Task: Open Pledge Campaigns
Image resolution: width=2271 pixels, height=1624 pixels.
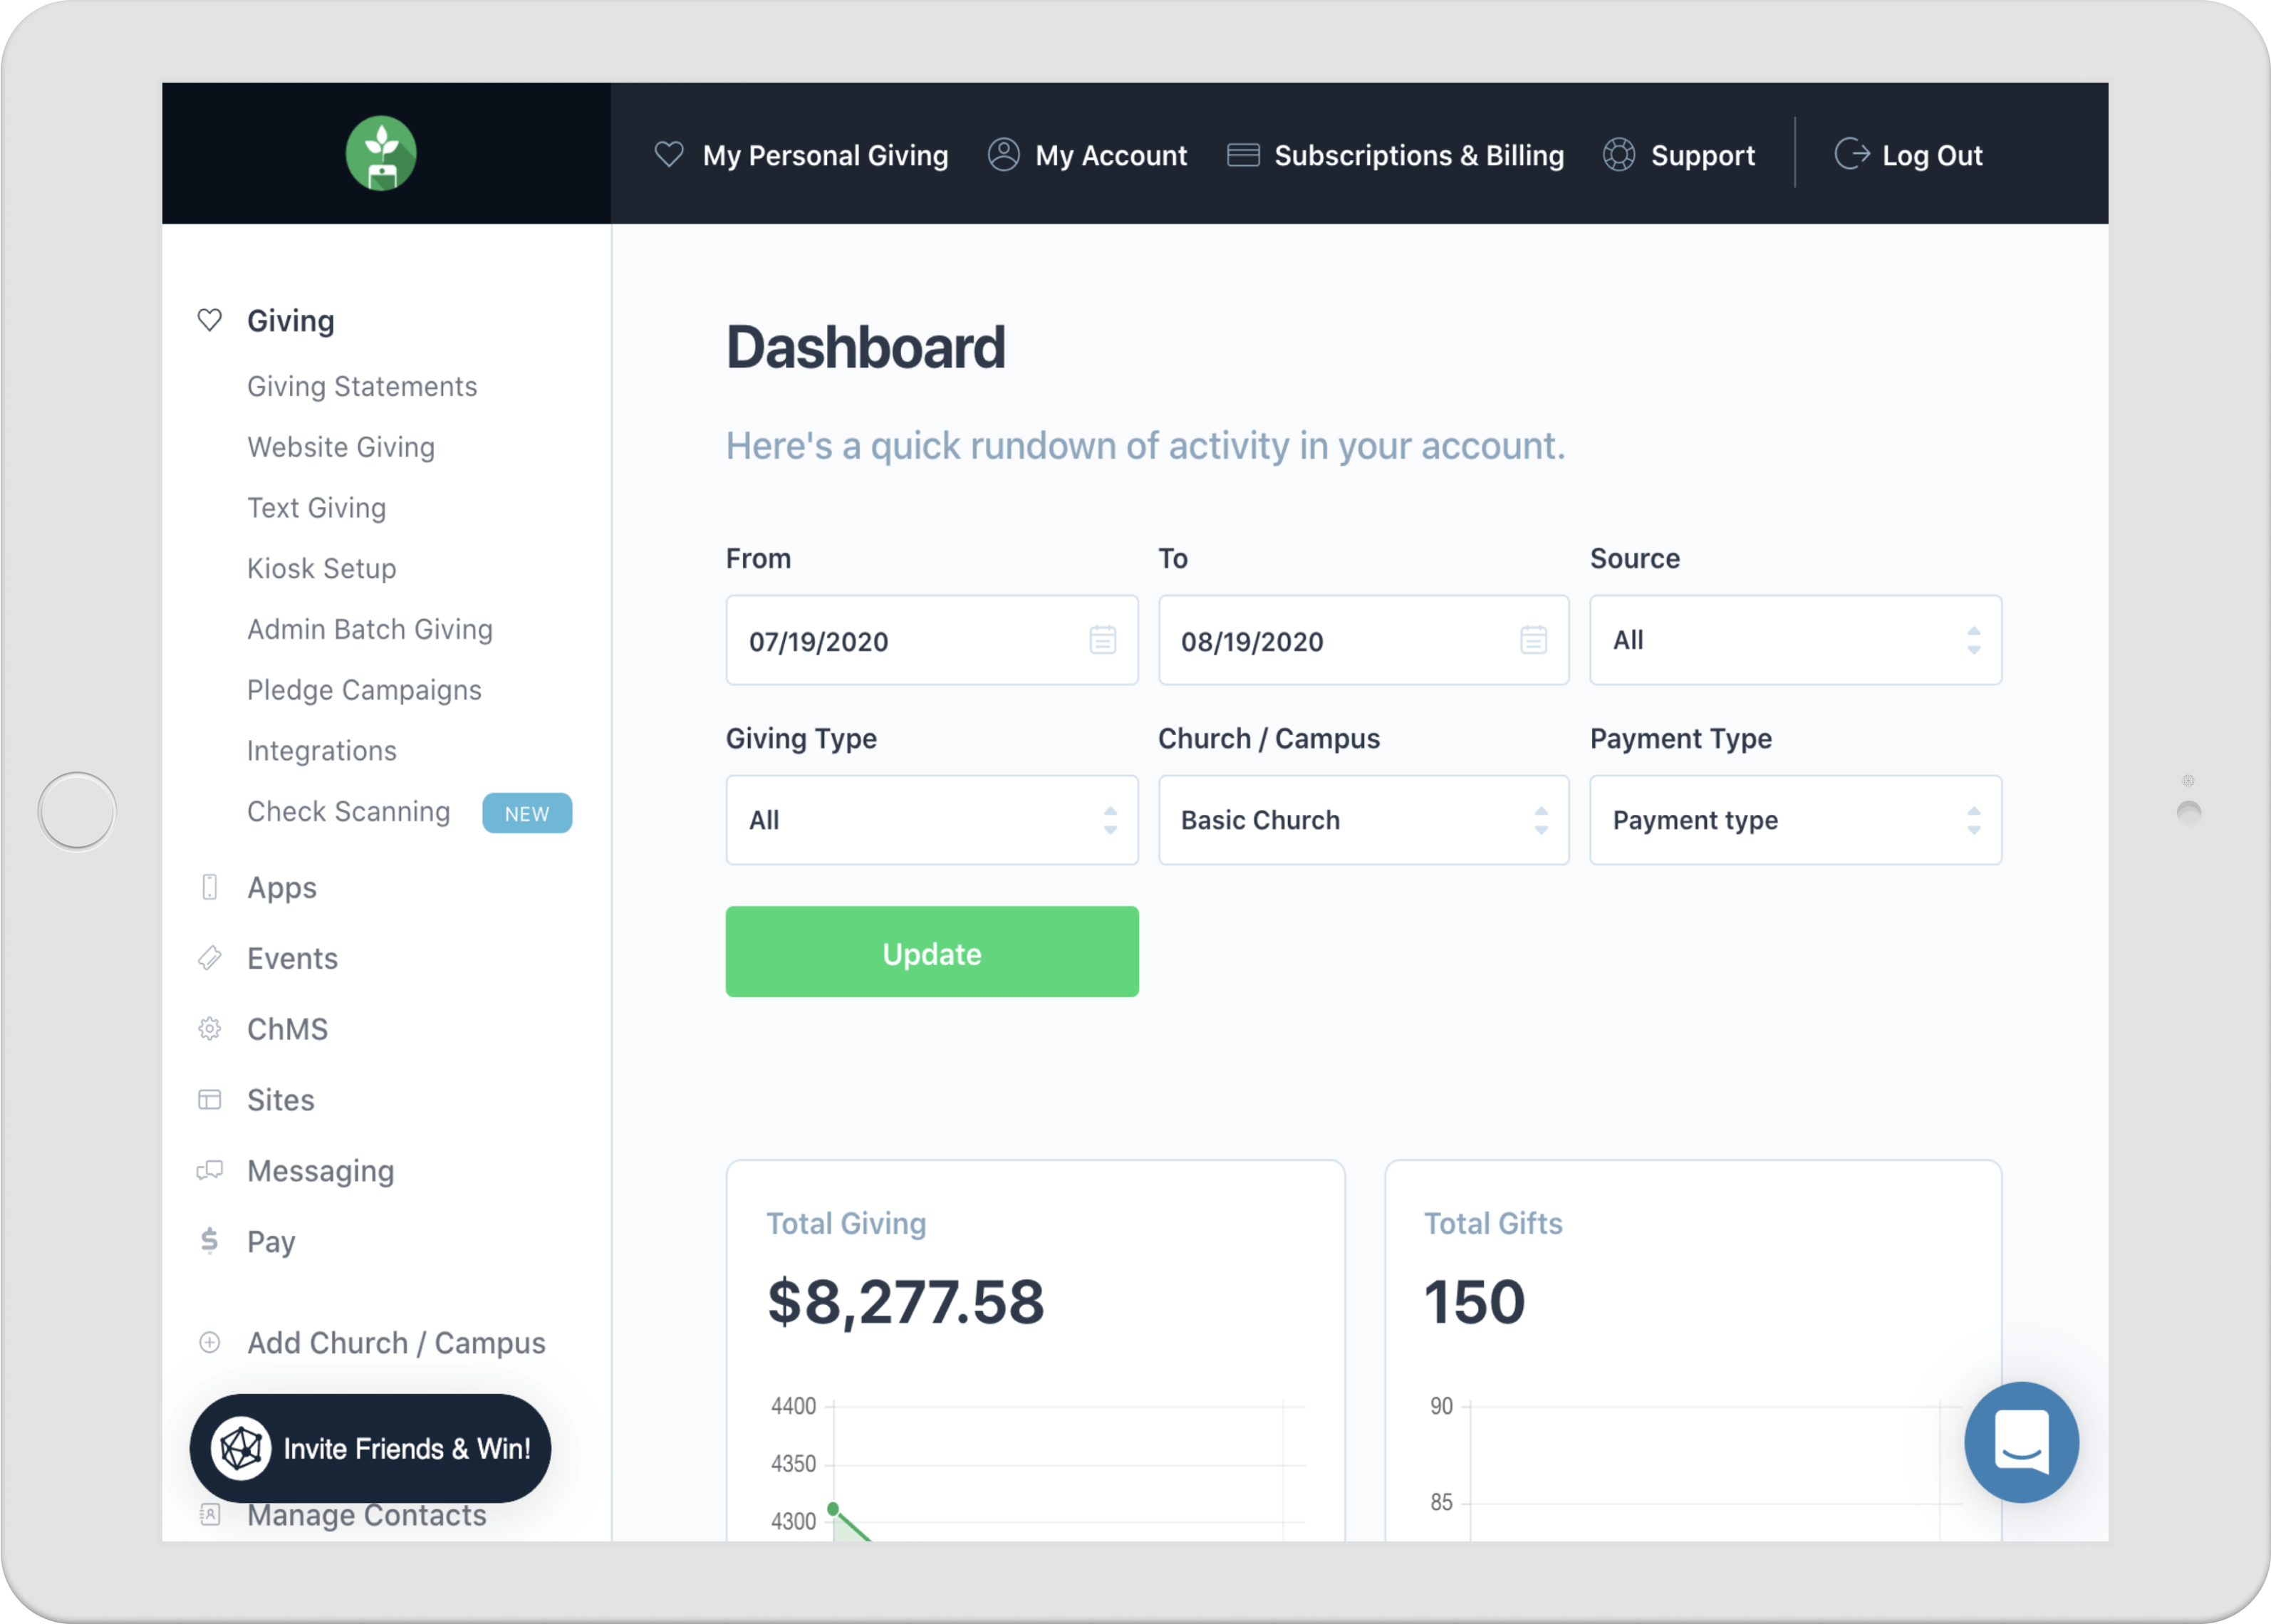Action: click(364, 690)
